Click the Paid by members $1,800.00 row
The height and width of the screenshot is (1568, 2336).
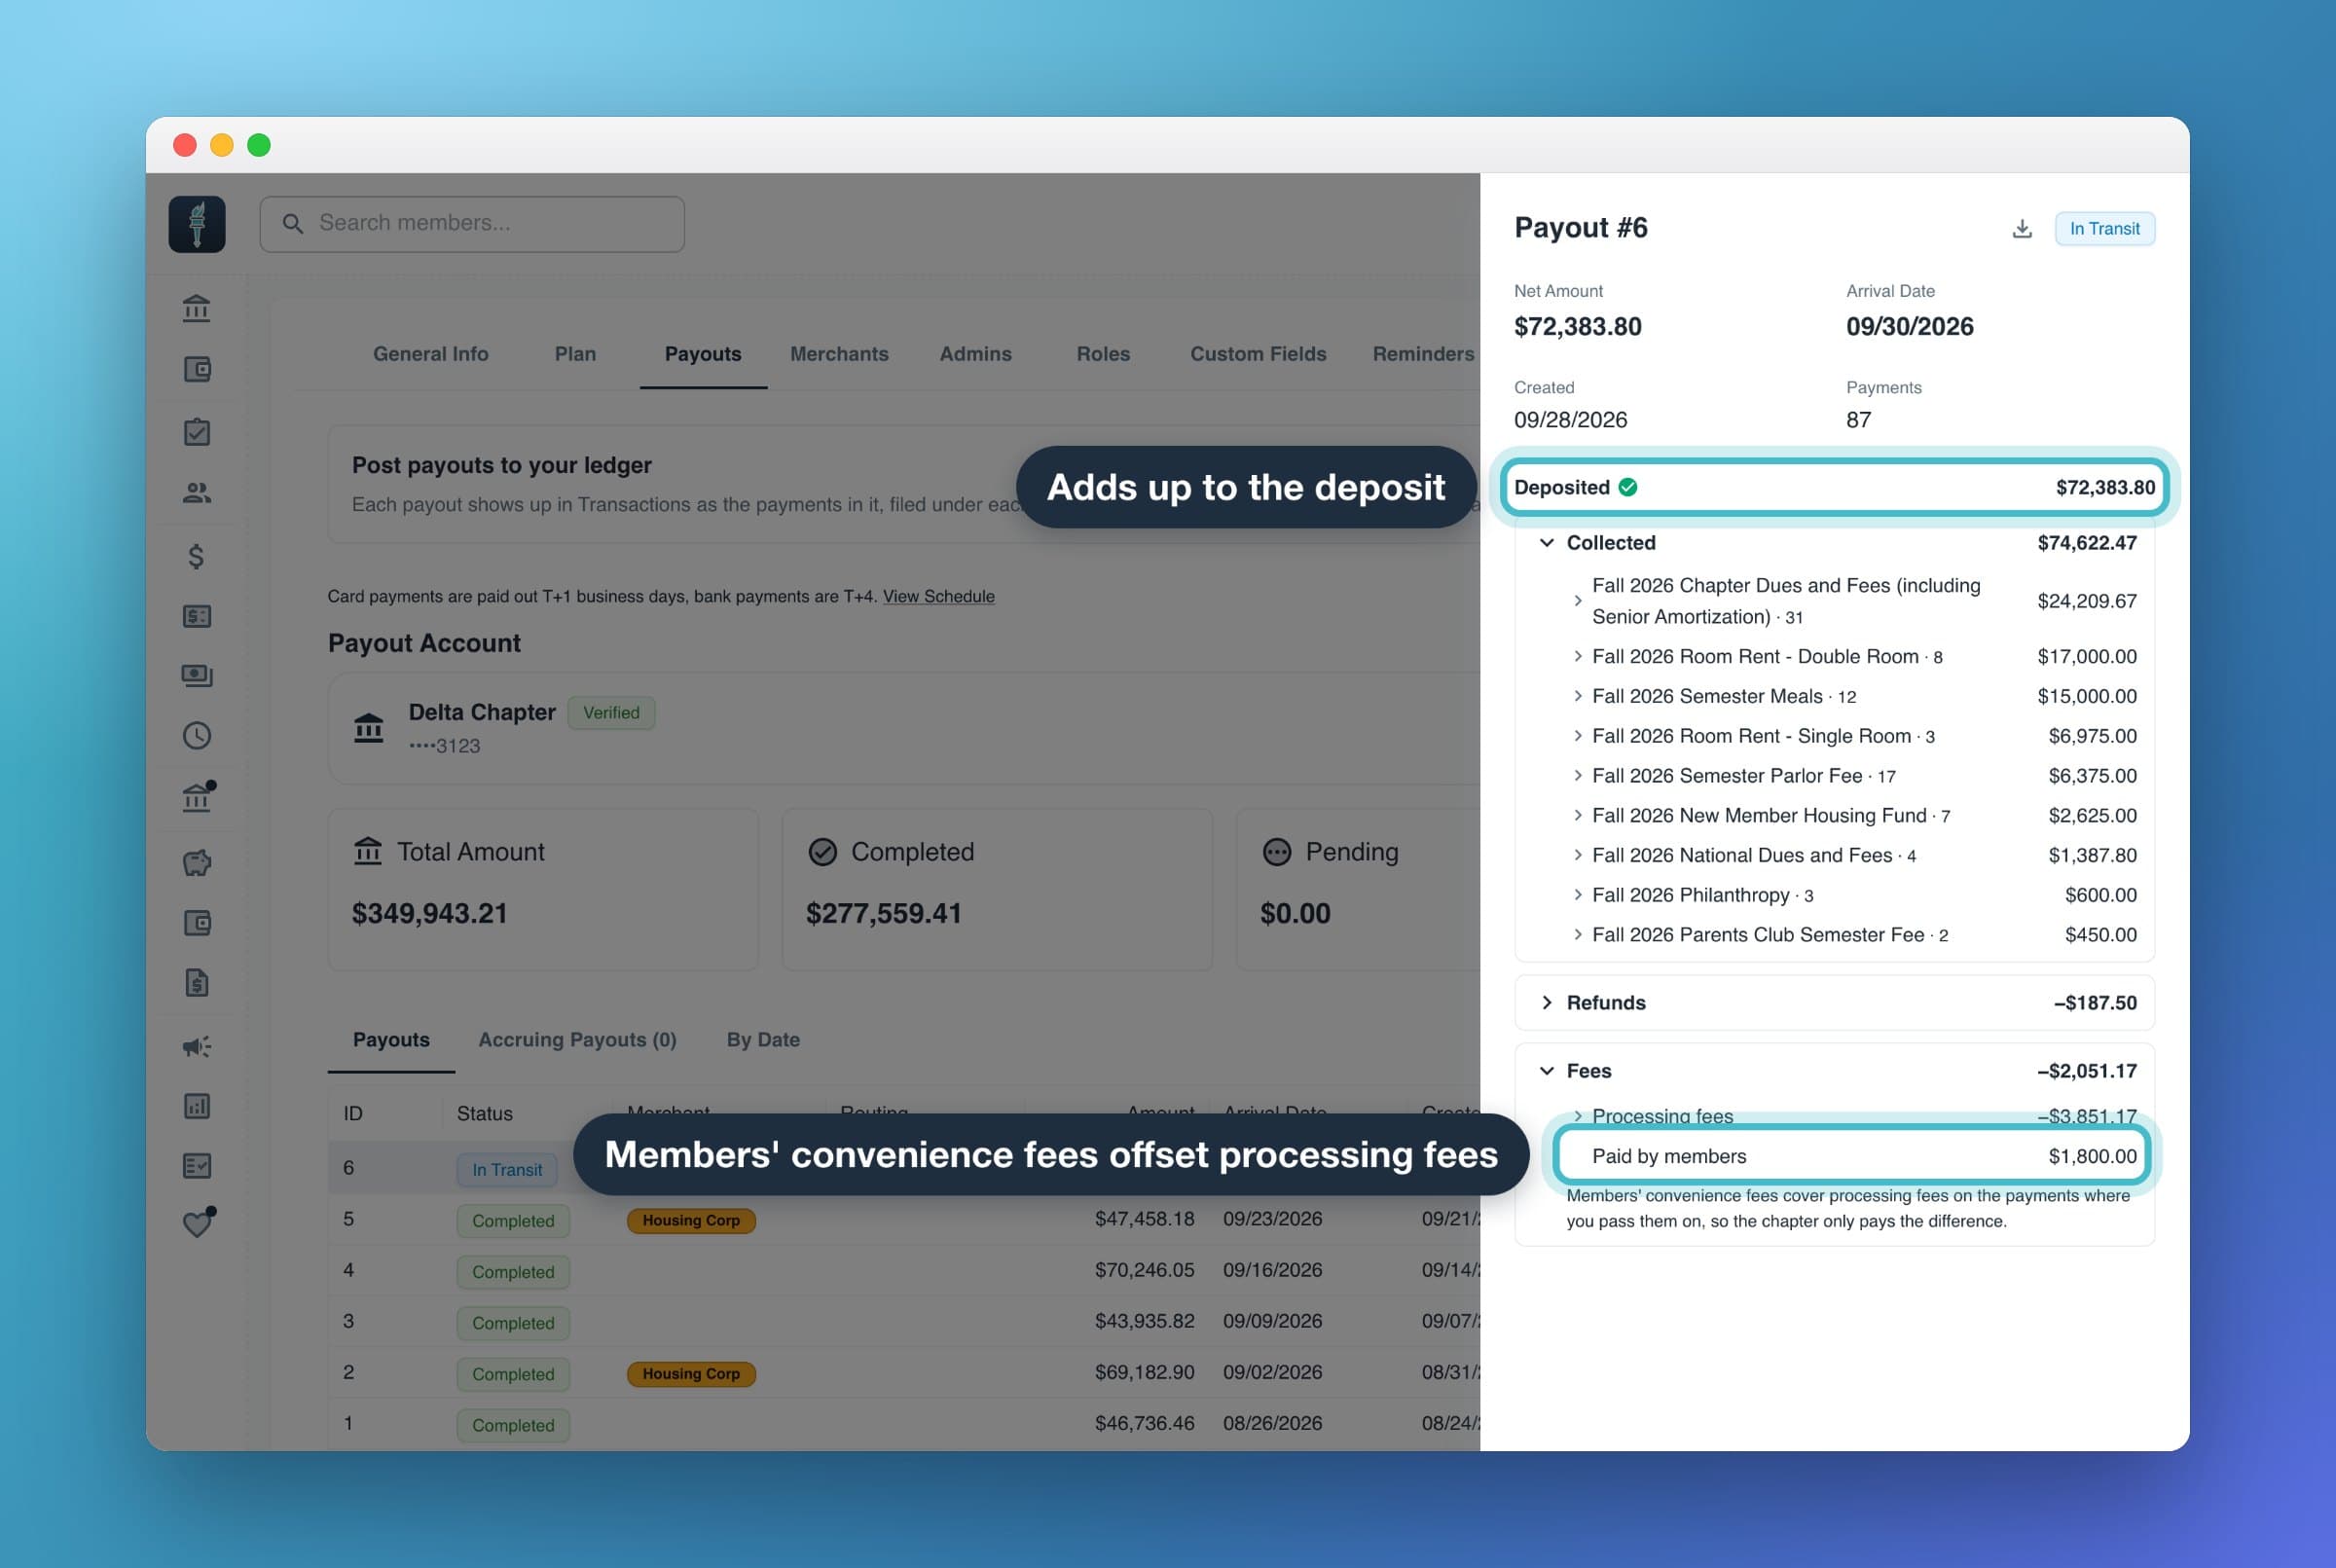(x=1853, y=1156)
